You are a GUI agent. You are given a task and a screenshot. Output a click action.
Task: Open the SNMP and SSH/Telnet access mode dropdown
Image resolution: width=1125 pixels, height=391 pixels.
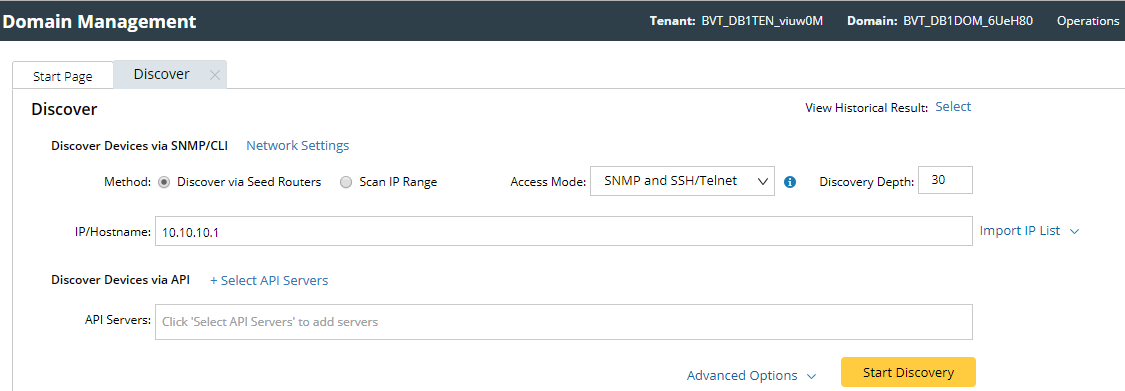coord(682,182)
